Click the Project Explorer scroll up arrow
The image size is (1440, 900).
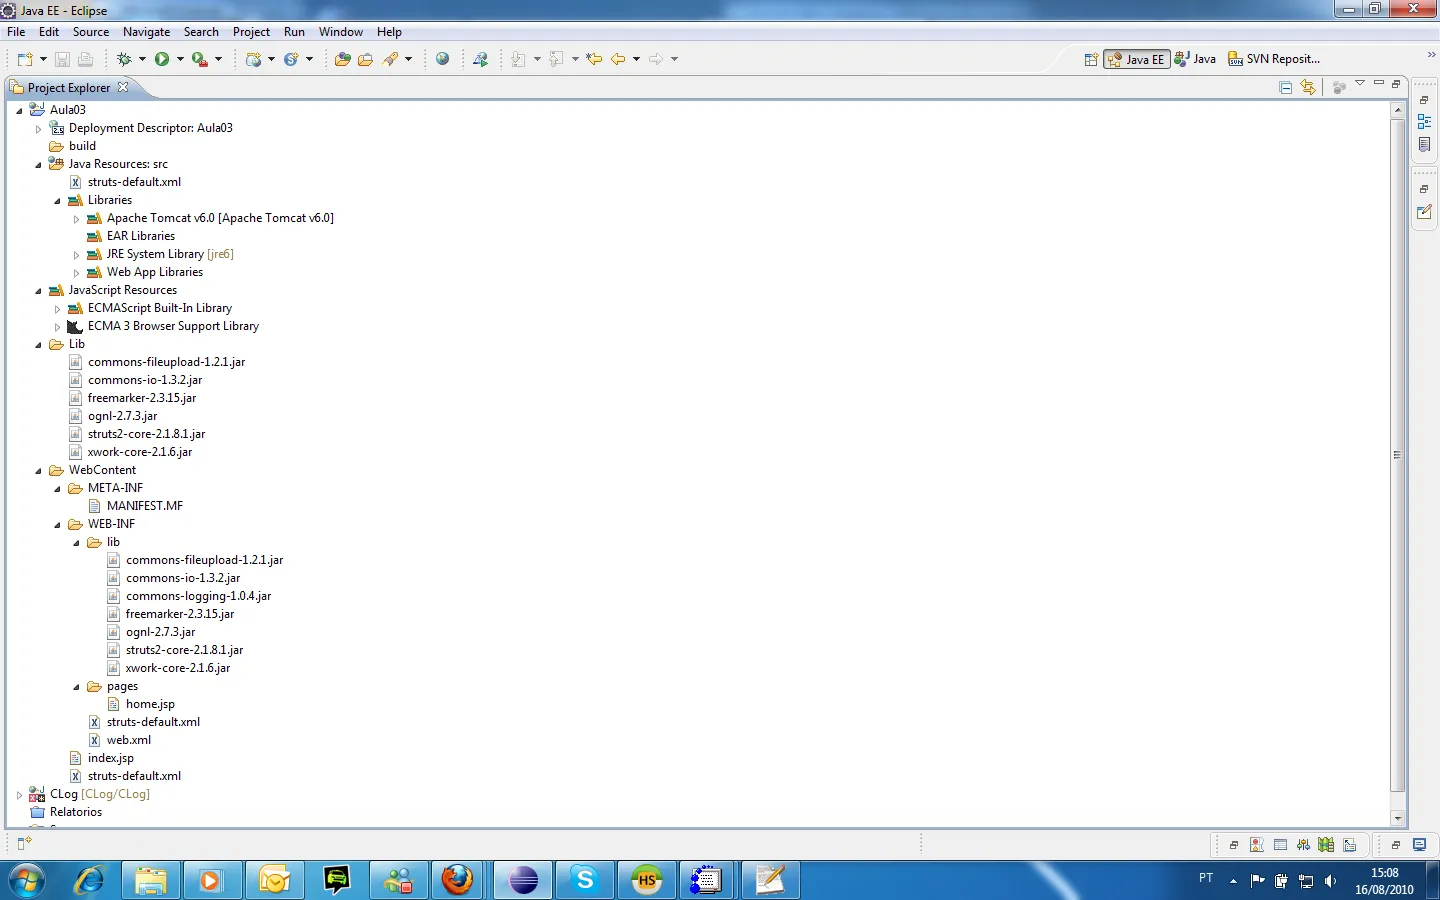coord(1397,111)
